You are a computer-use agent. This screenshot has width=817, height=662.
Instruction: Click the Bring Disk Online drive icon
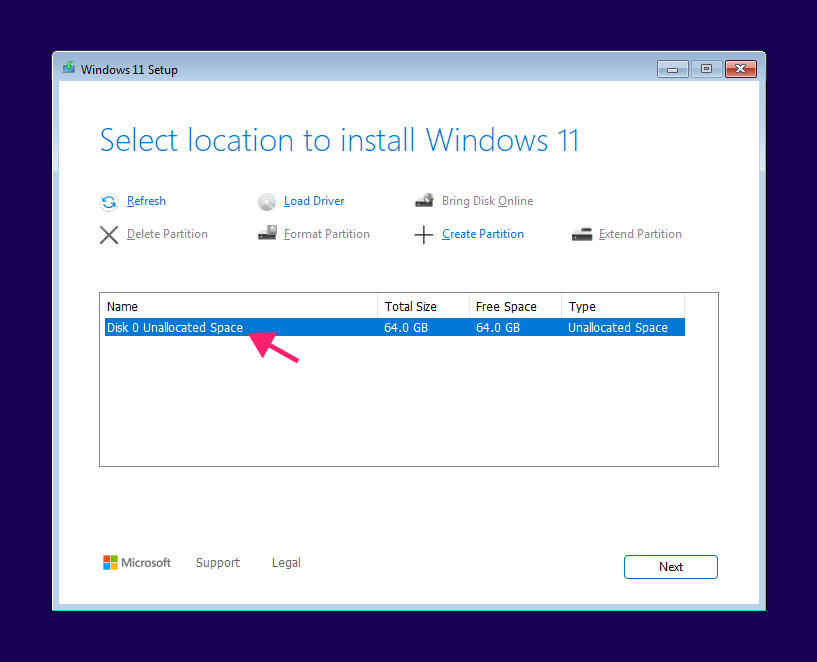point(424,201)
